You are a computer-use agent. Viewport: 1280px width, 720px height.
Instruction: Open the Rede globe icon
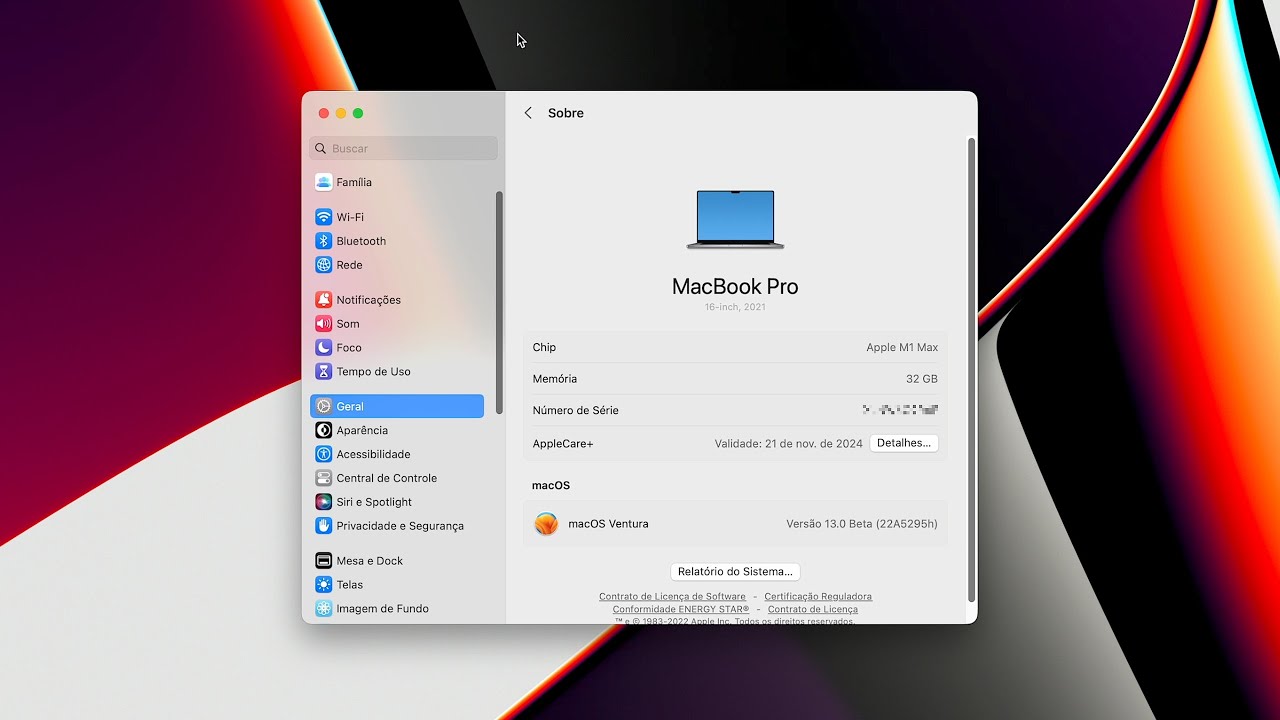click(323, 265)
